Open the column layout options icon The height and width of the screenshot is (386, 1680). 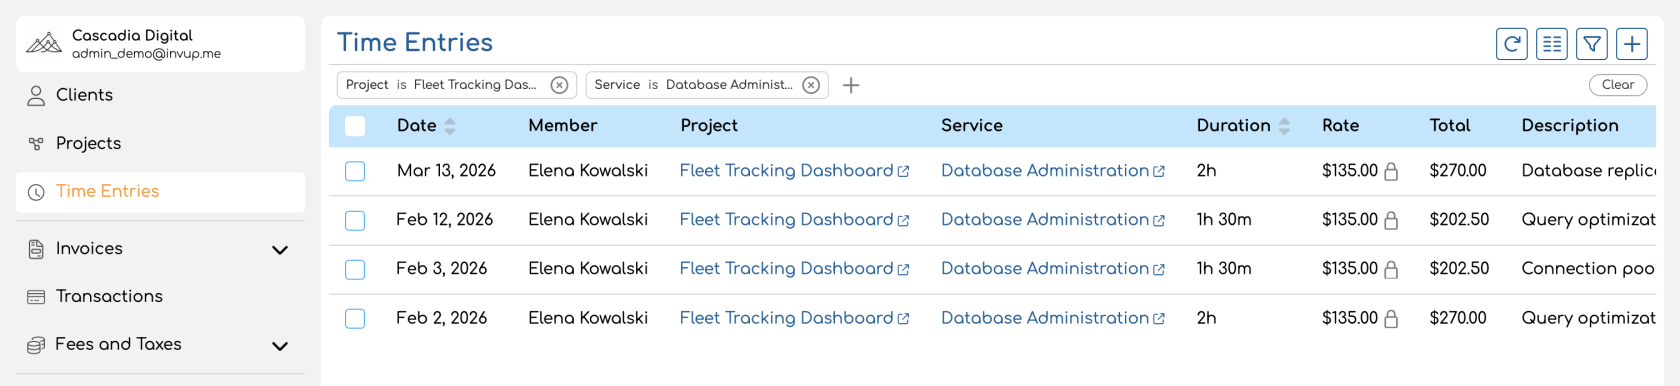tap(1552, 44)
